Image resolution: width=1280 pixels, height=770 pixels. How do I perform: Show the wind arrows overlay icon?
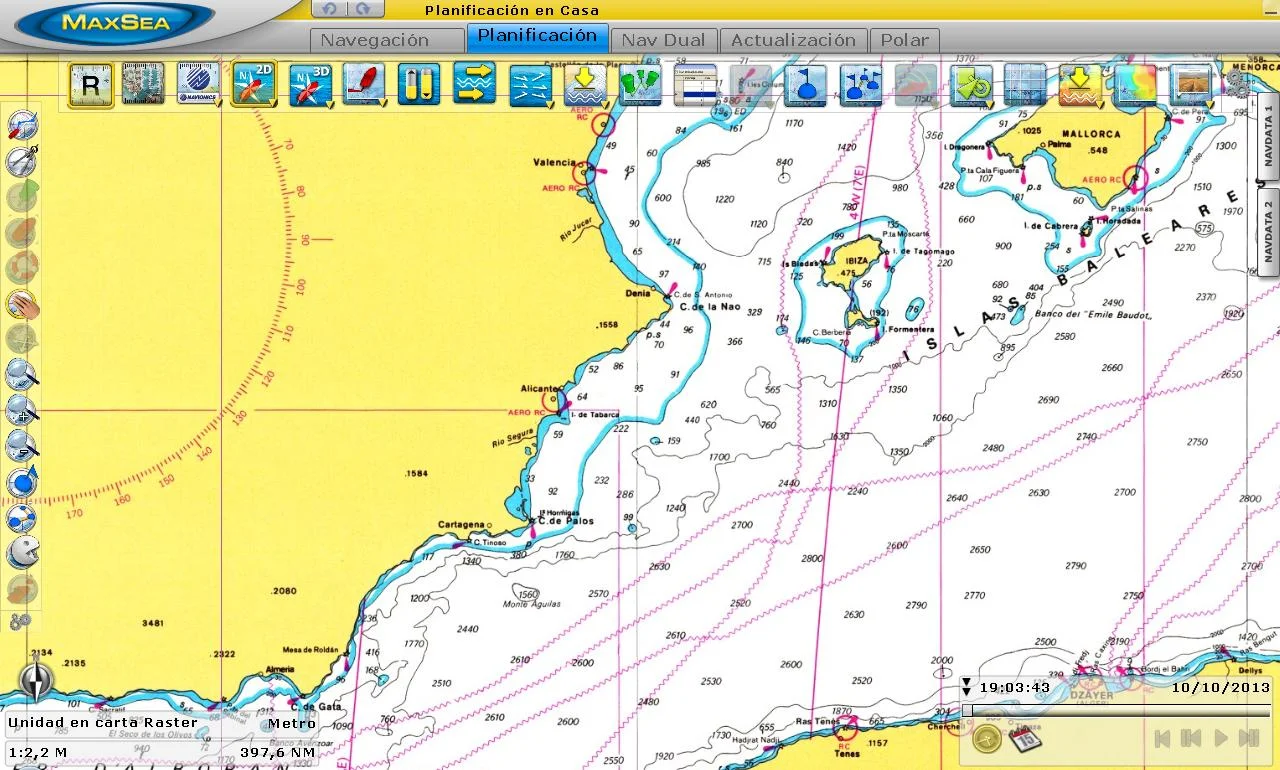point(530,84)
